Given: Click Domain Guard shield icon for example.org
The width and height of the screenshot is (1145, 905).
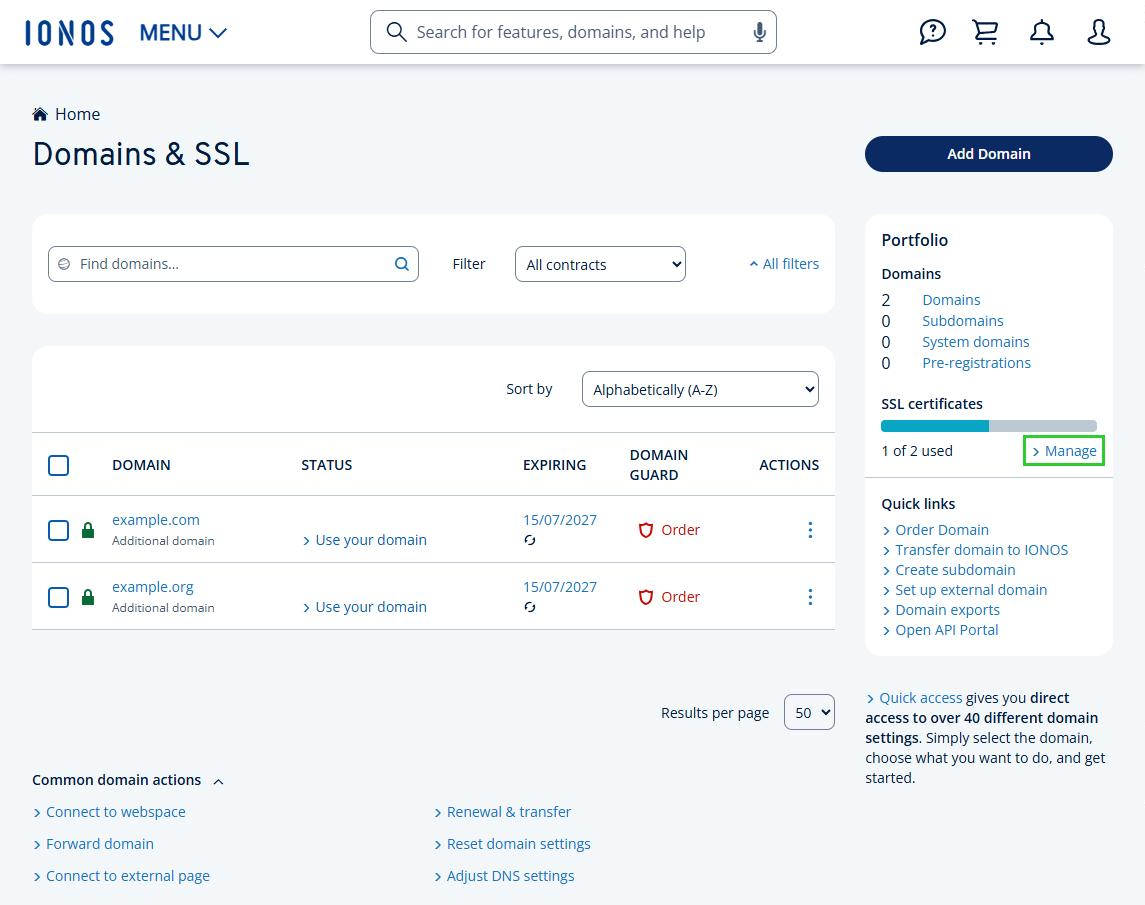Looking at the screenshot, I should click(x=646, y=597).
